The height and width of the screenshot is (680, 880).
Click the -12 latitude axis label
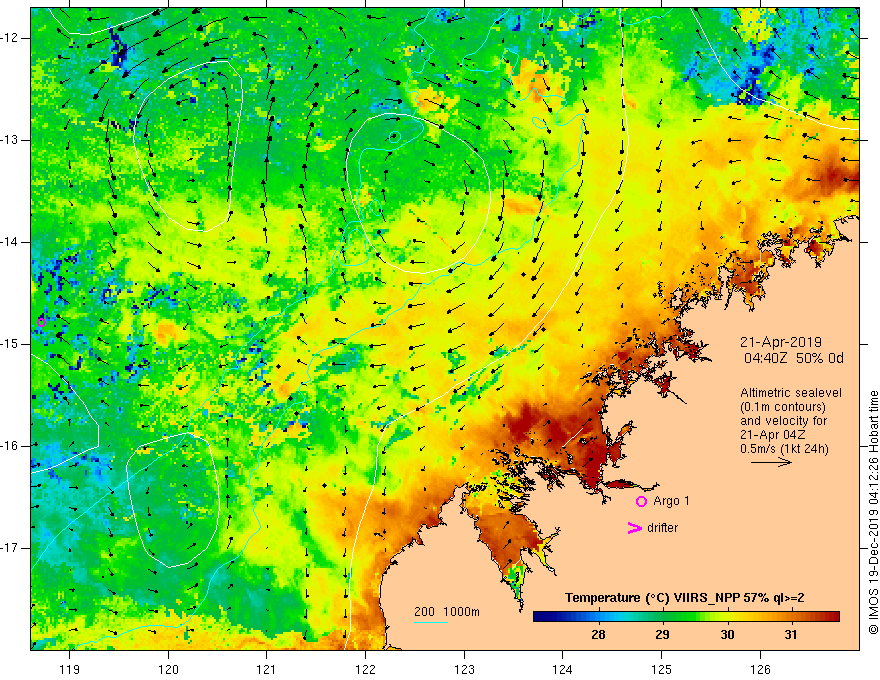[x=10, y=38]
